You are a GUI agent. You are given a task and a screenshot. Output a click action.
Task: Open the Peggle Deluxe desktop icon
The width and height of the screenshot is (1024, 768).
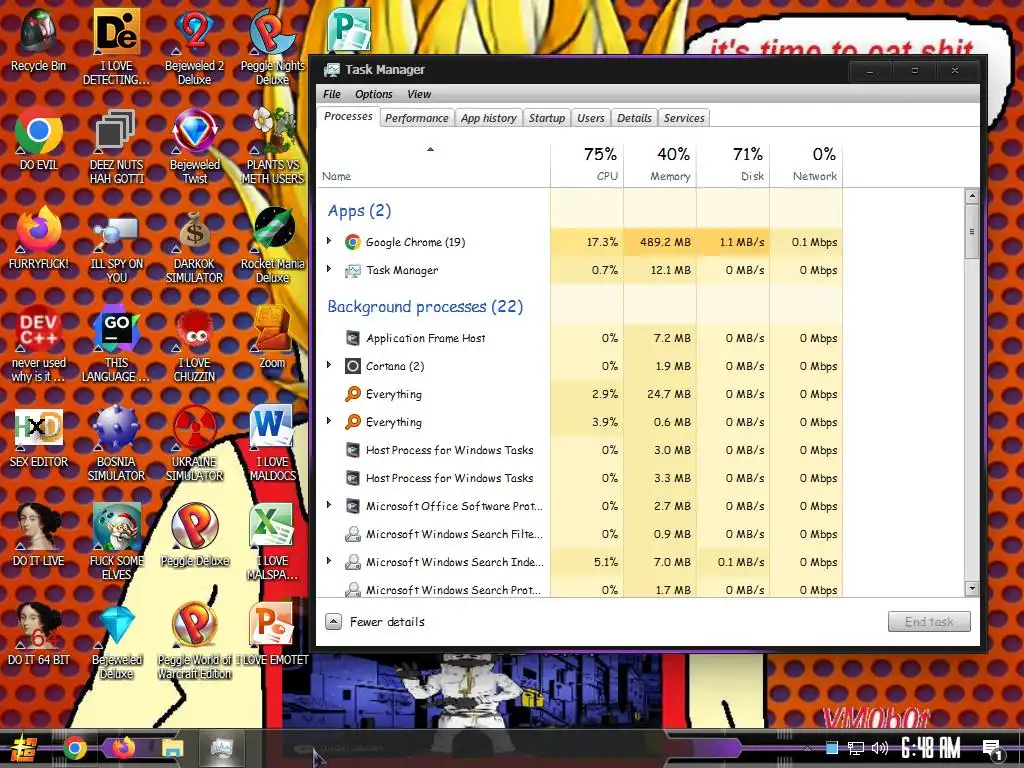194,536
